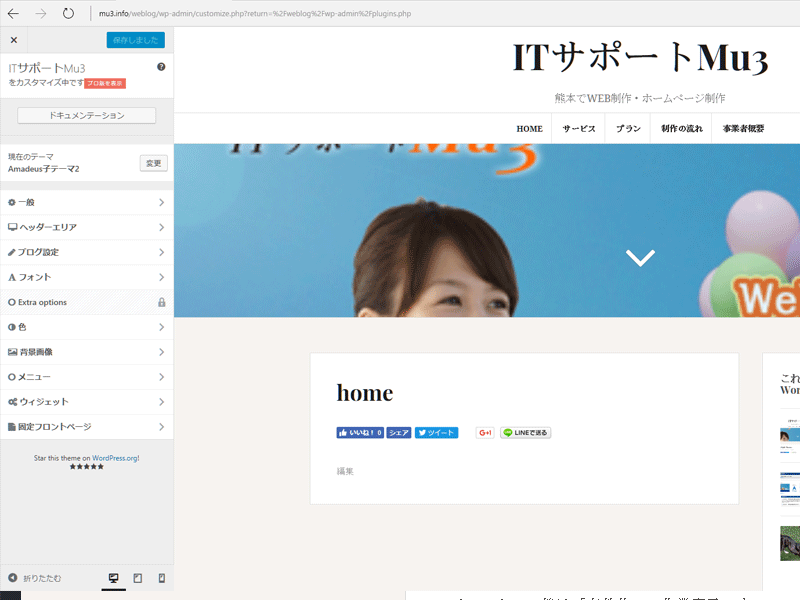This screenshot has width=800, height=600.
Task: Click the contrast icon beside 色
Action: click(12, 327)
